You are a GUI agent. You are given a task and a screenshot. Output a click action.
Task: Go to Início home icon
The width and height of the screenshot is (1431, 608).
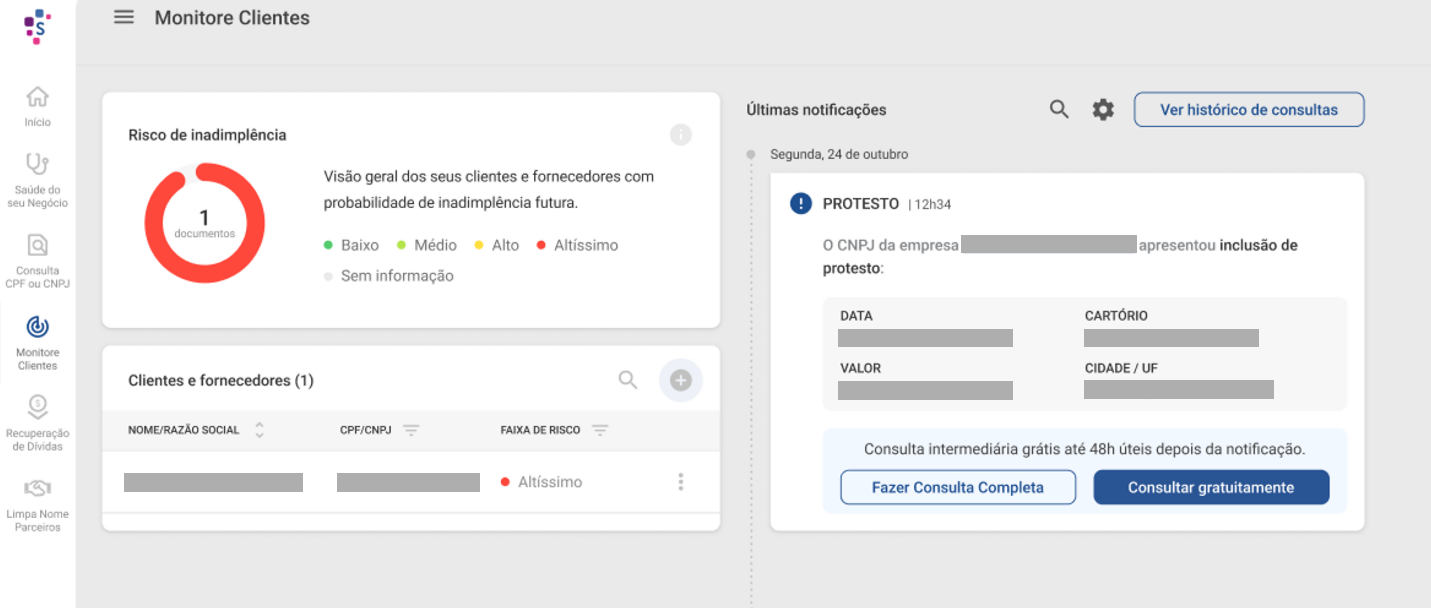(x=37, y=97)
